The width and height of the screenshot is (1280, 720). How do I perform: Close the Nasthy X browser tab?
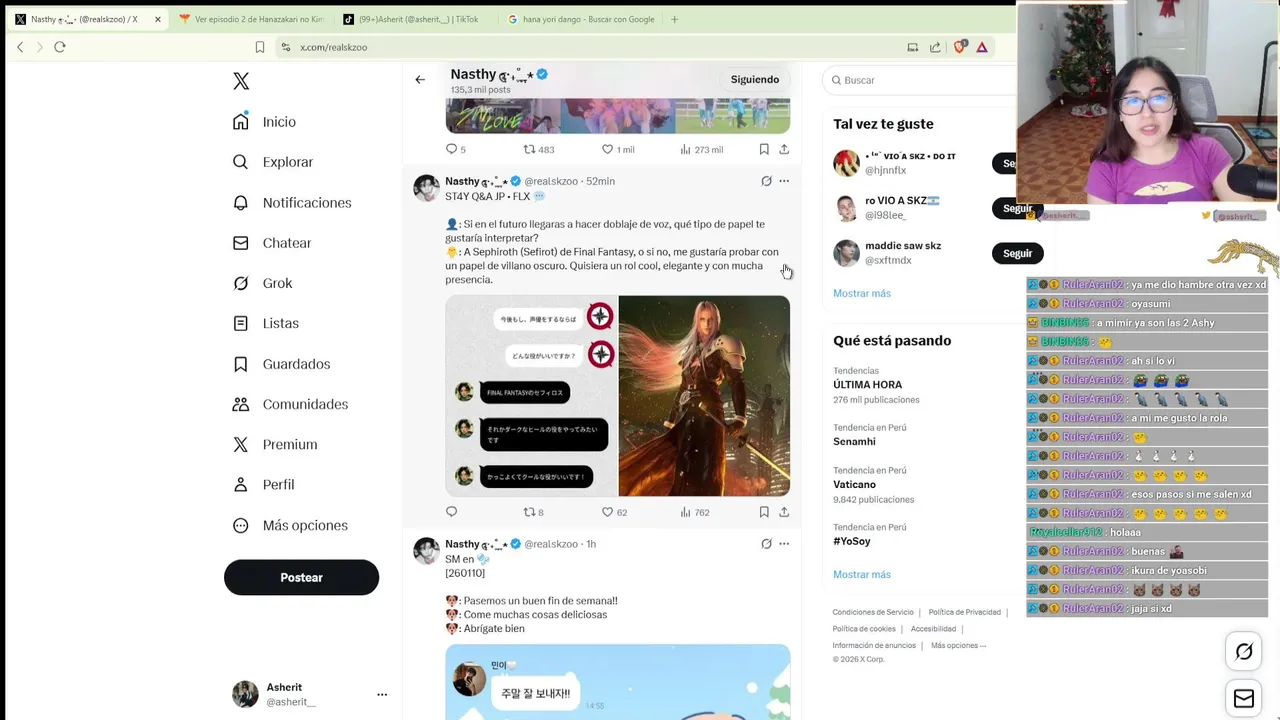(157, 19)
